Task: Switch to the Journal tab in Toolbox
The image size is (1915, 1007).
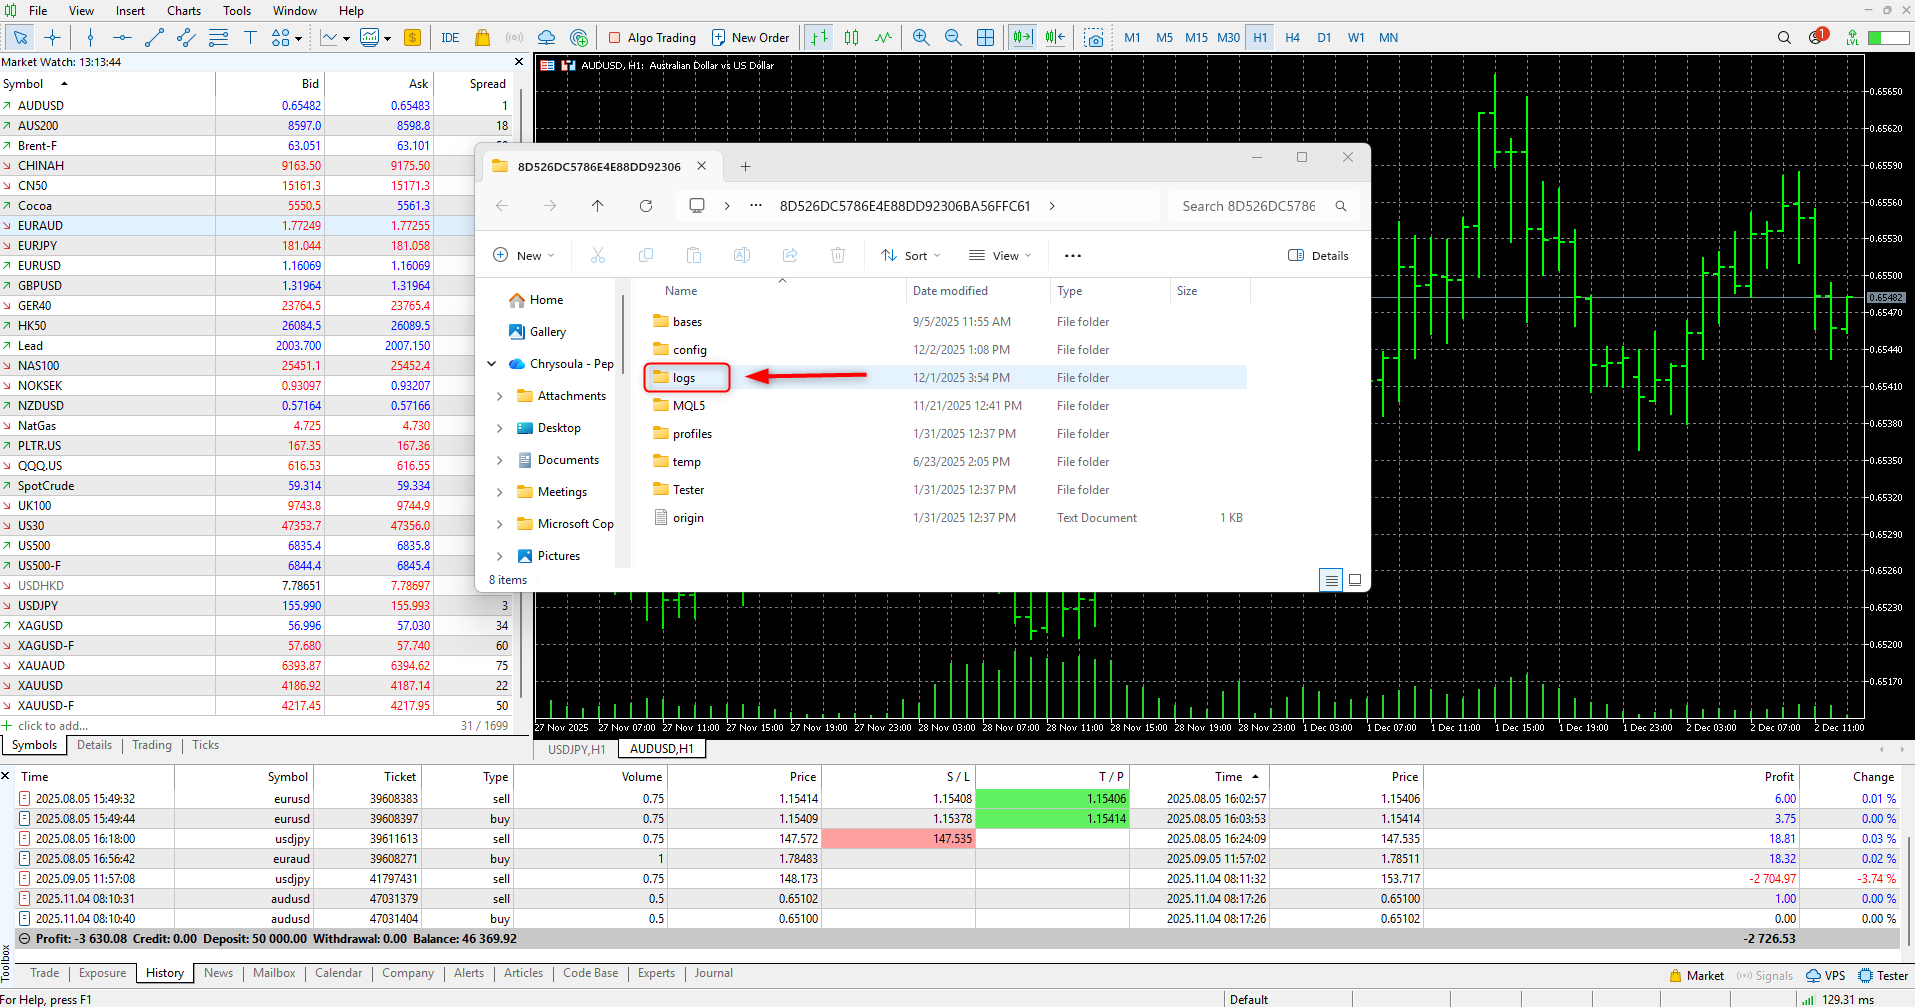Action: (x=713, y=973)
